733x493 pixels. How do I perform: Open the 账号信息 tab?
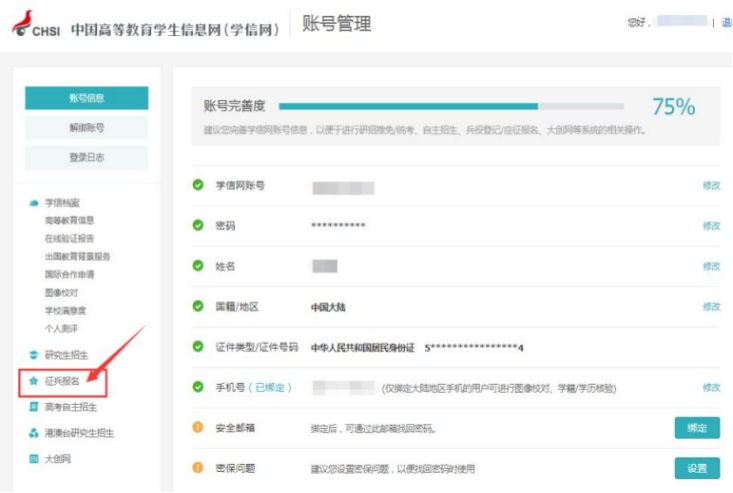pyautogui.click(x=86, y=98)
